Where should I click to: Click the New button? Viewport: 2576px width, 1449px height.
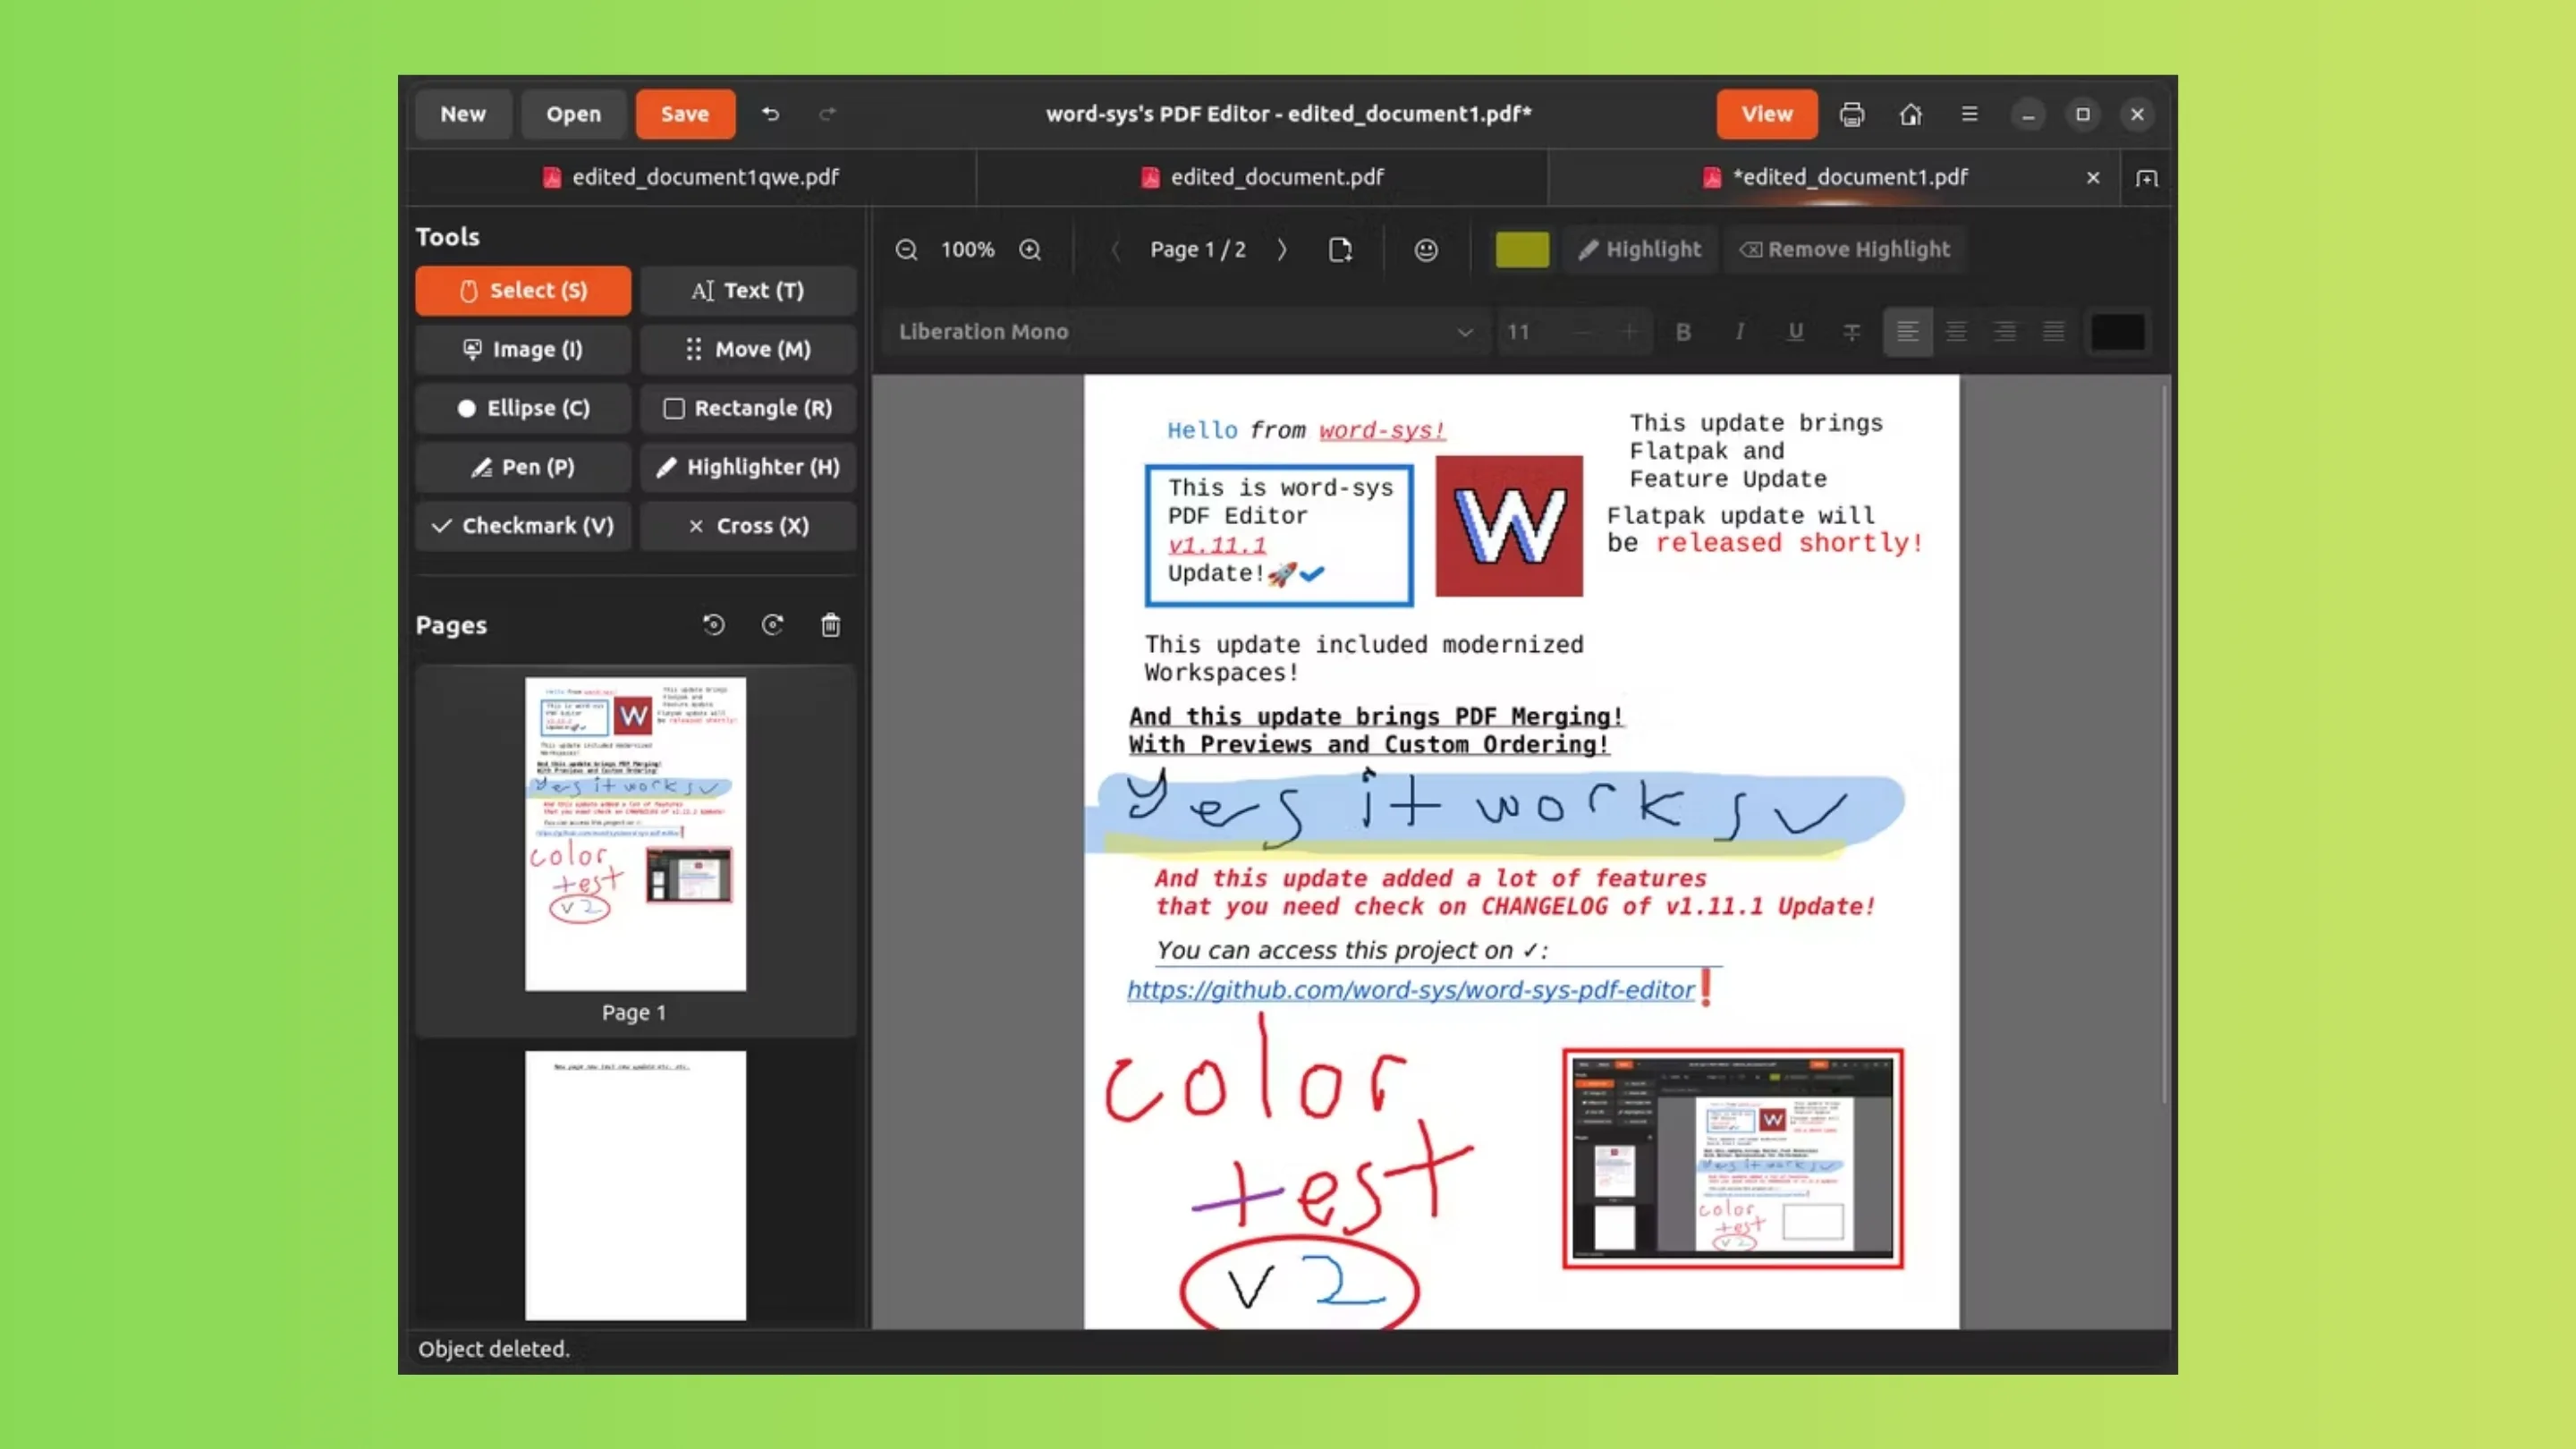[x=463, y=114]
